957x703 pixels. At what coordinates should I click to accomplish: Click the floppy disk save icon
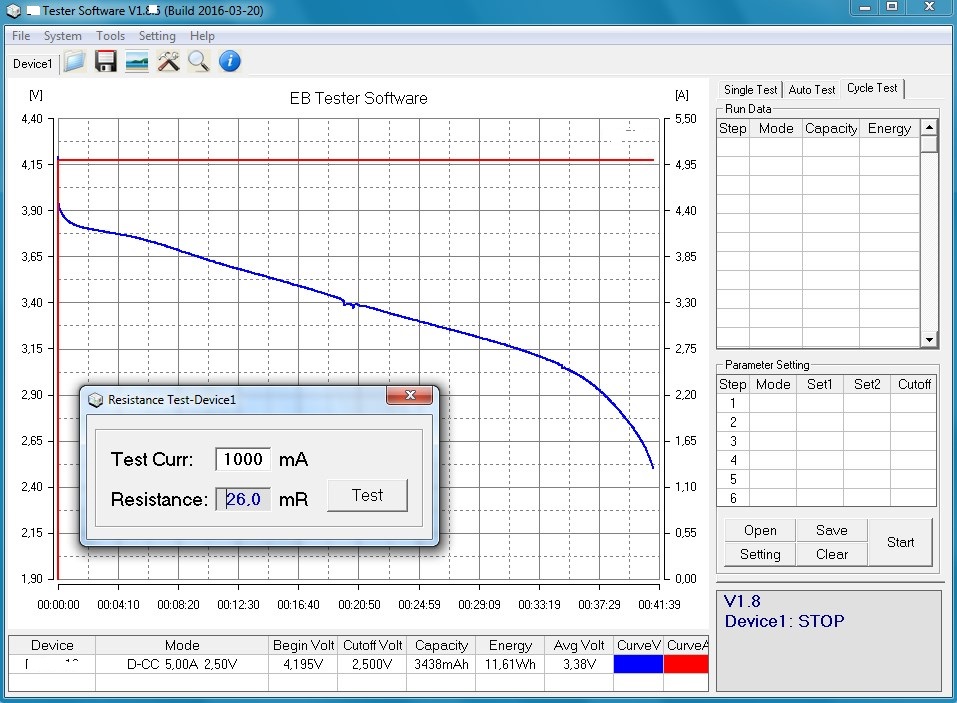pyautogui.click(x=106, y=62)
